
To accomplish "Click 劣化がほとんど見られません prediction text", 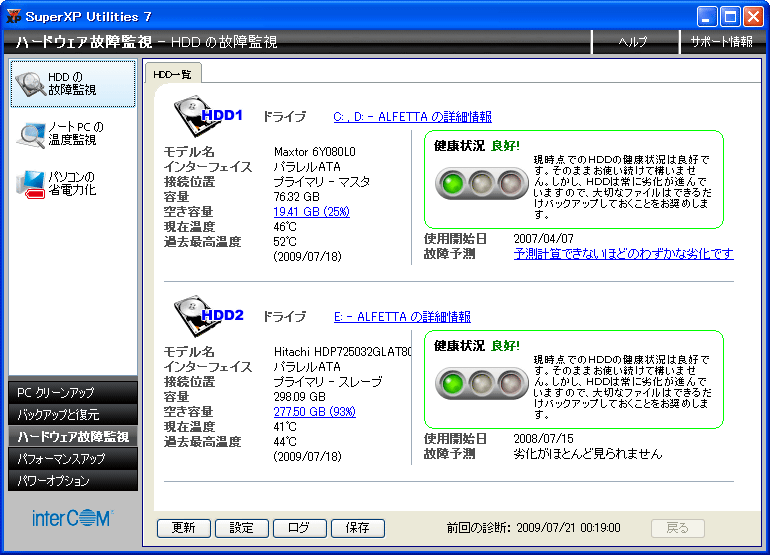I will (x=588, y=453).
